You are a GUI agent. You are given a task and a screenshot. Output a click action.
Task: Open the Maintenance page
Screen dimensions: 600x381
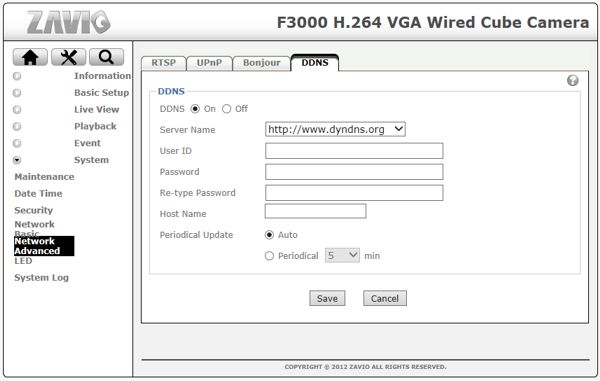click(x=44, y=177)
